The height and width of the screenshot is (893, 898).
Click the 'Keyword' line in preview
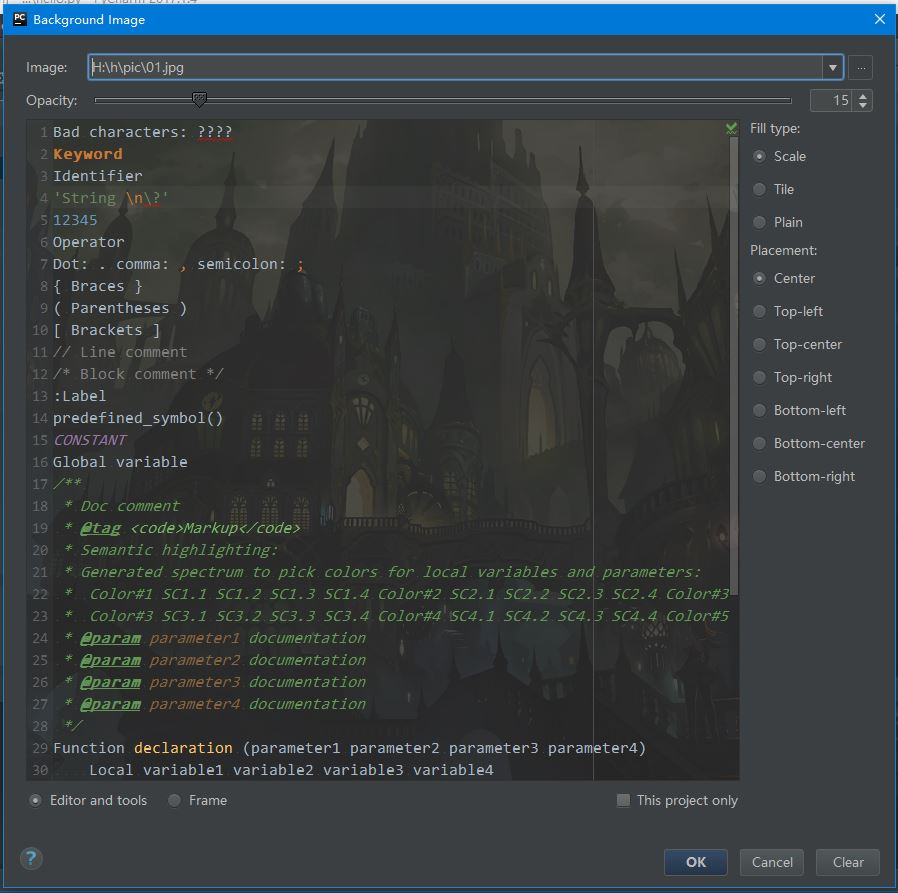pos(88,154)
